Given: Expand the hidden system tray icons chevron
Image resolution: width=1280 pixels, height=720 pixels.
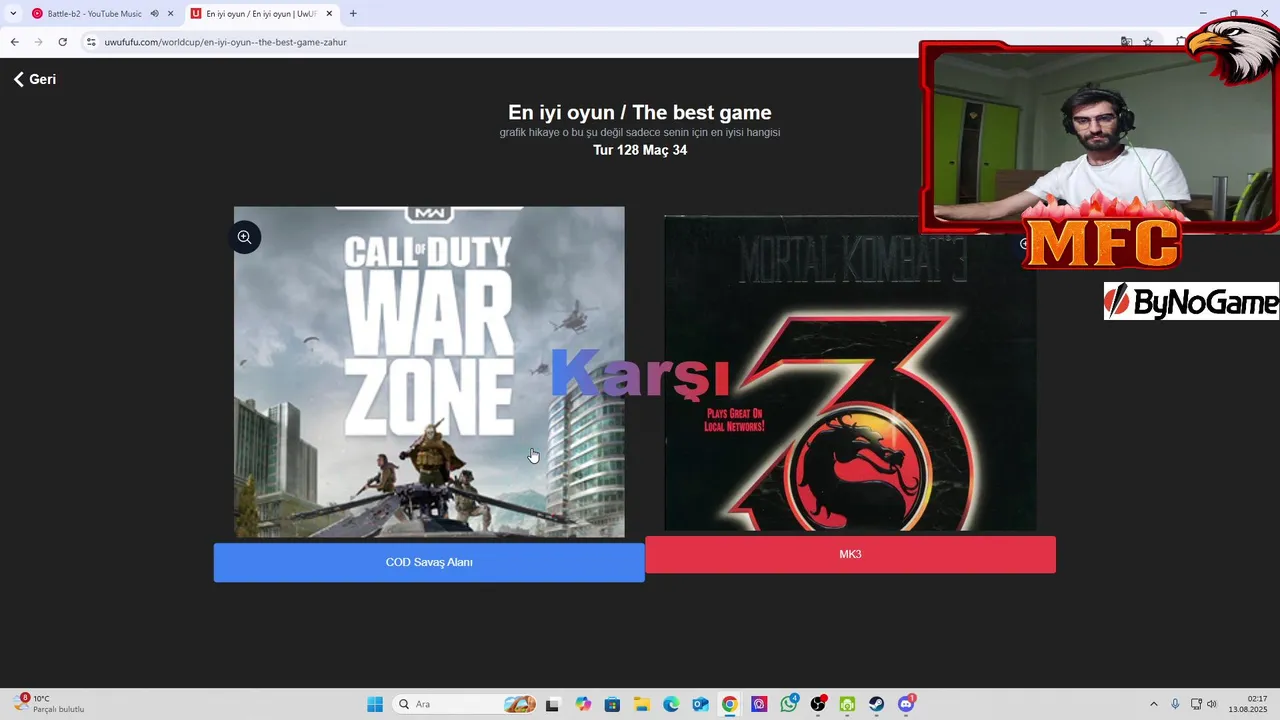Looking at the screenshot, I should click(1153, 704).
